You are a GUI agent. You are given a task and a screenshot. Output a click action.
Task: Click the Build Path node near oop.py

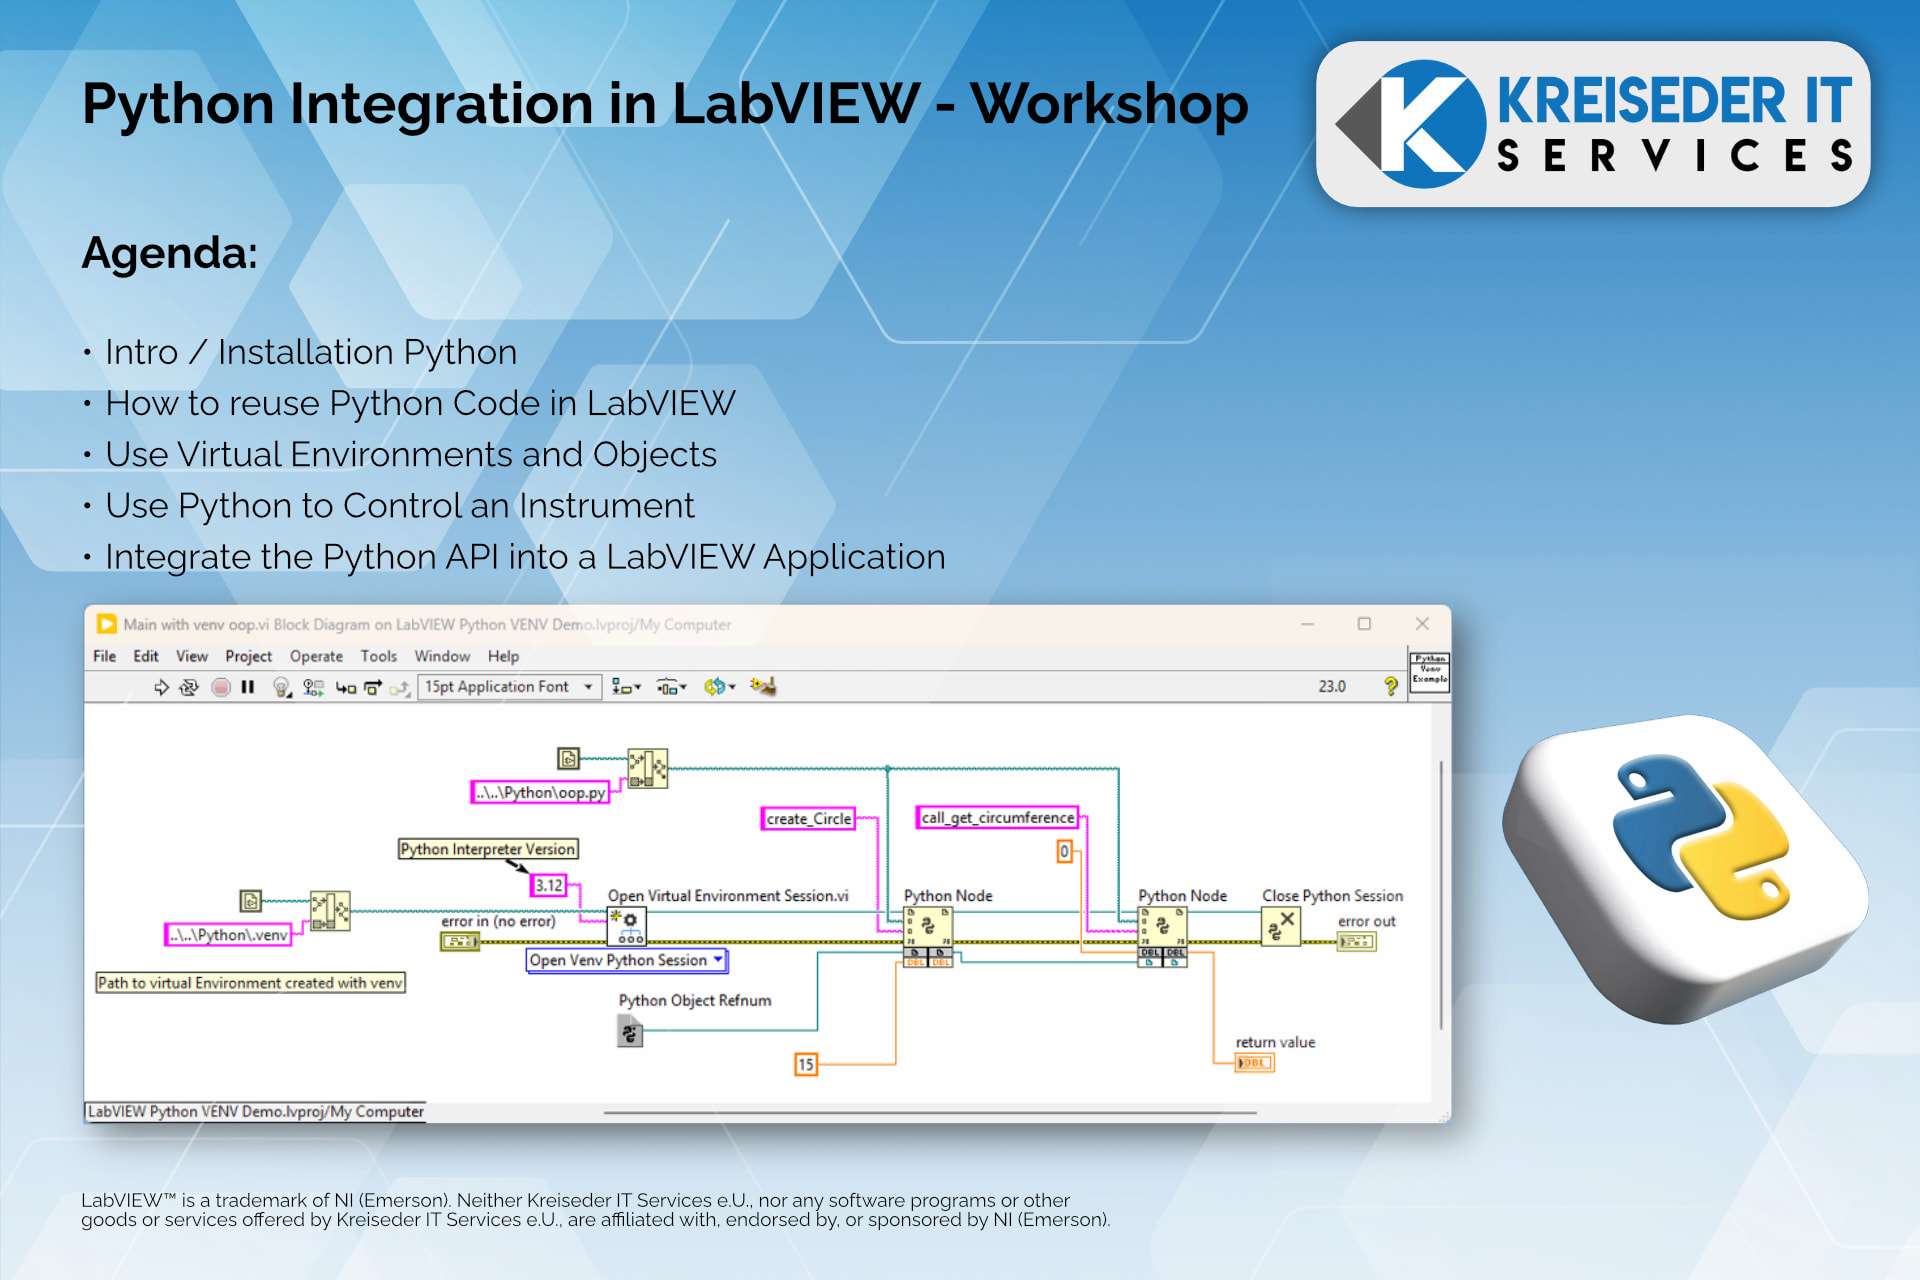coord(647,768)
